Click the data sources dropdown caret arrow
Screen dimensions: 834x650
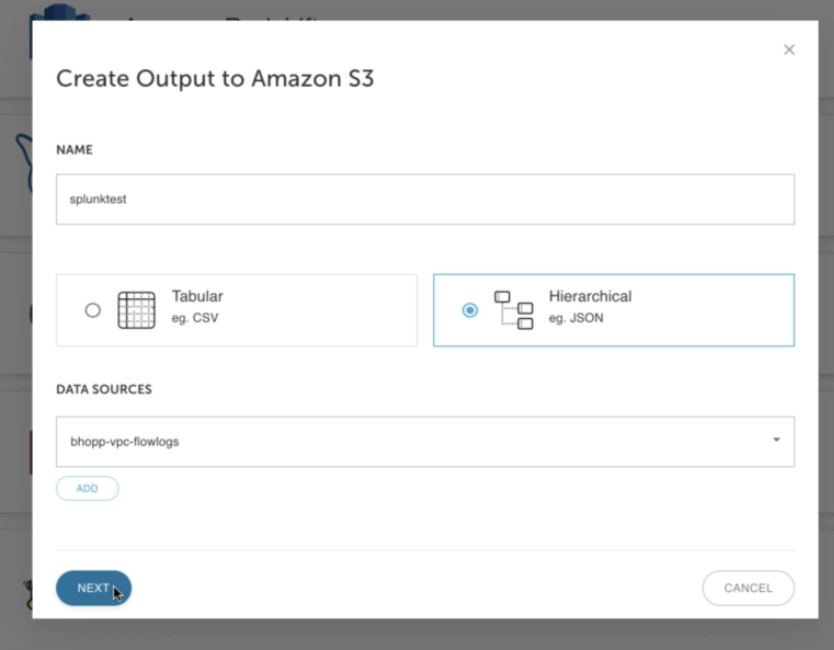(776, 440)
